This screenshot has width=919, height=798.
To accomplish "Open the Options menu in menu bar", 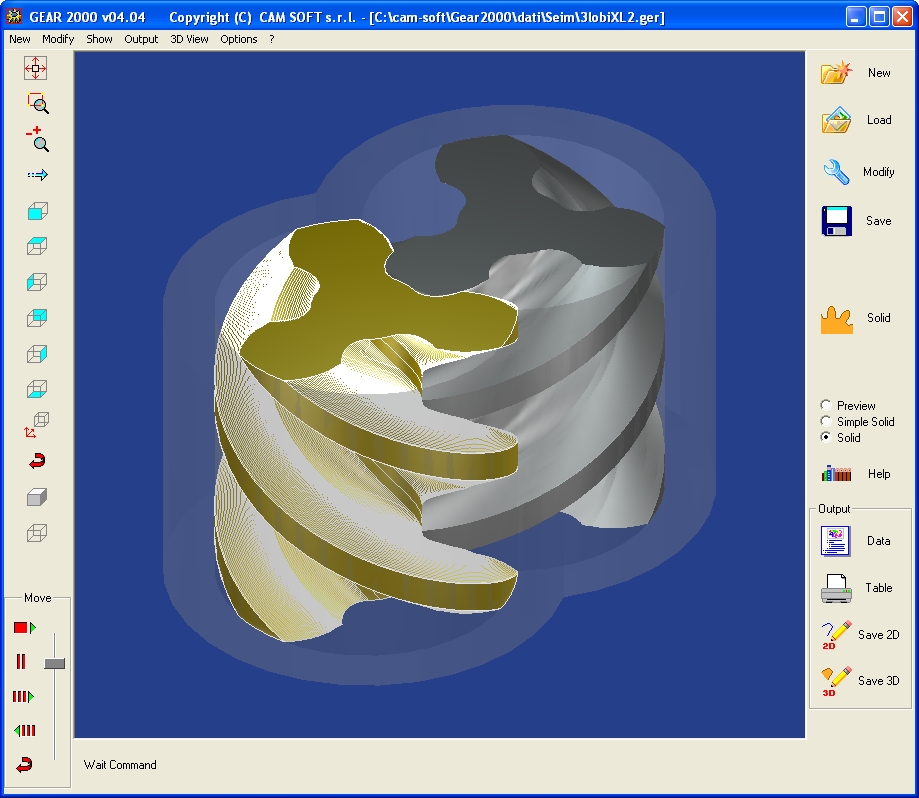I will tap(238, 39).
